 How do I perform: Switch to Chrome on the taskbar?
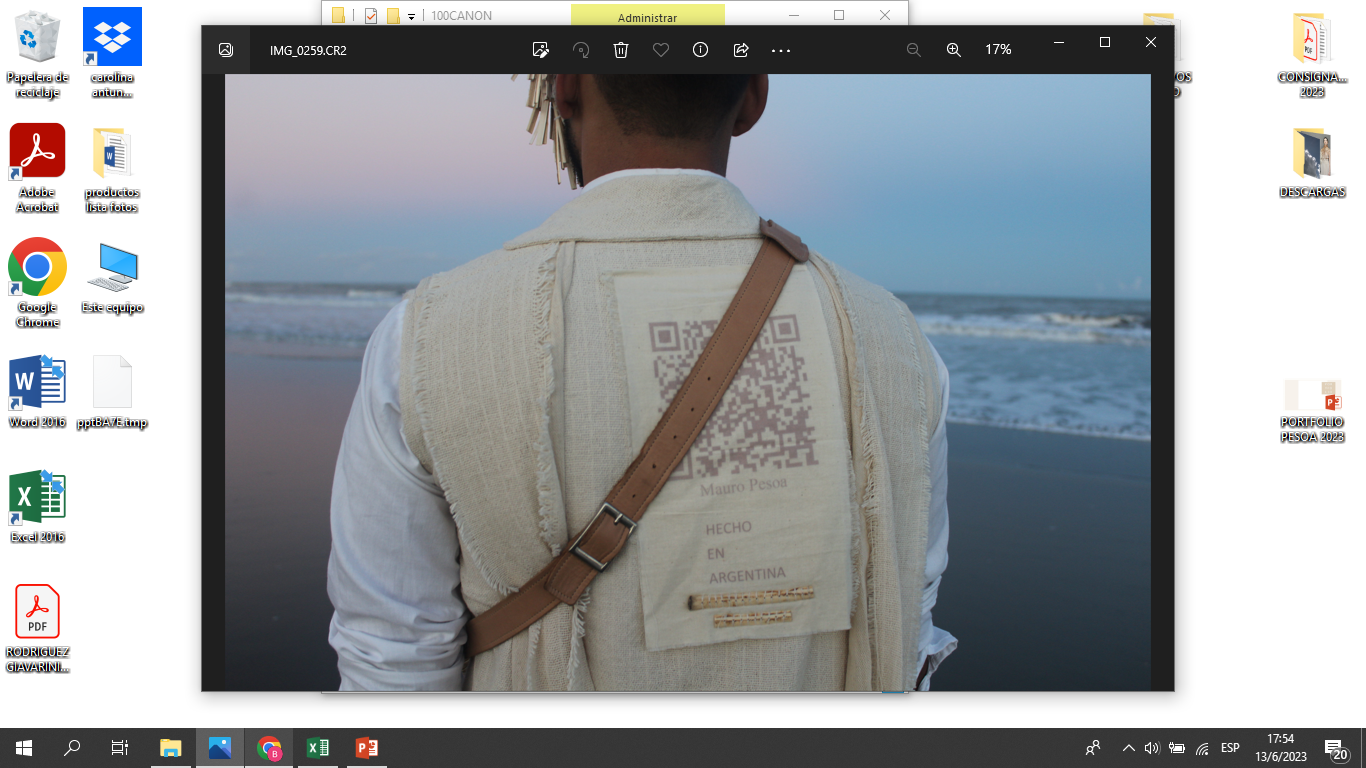pos(269,748)
